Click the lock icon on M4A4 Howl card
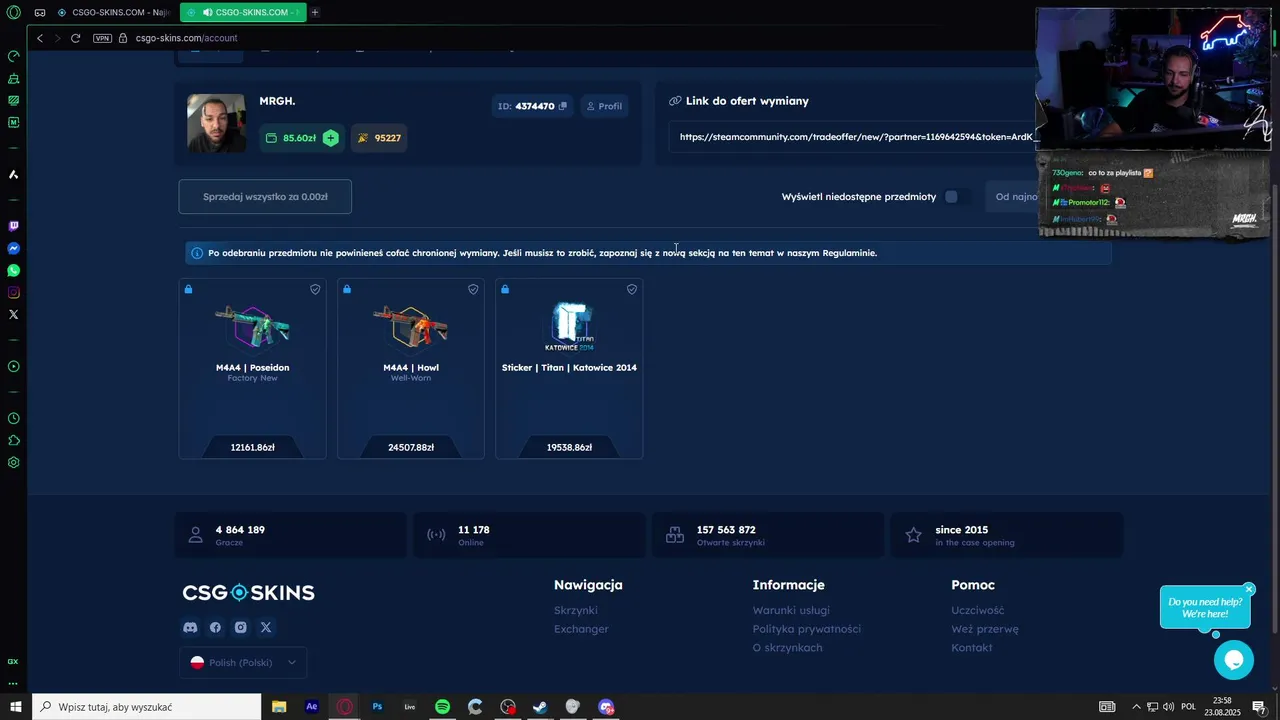This screenshot has height=720, width=1280. click(x=347, y=289)
